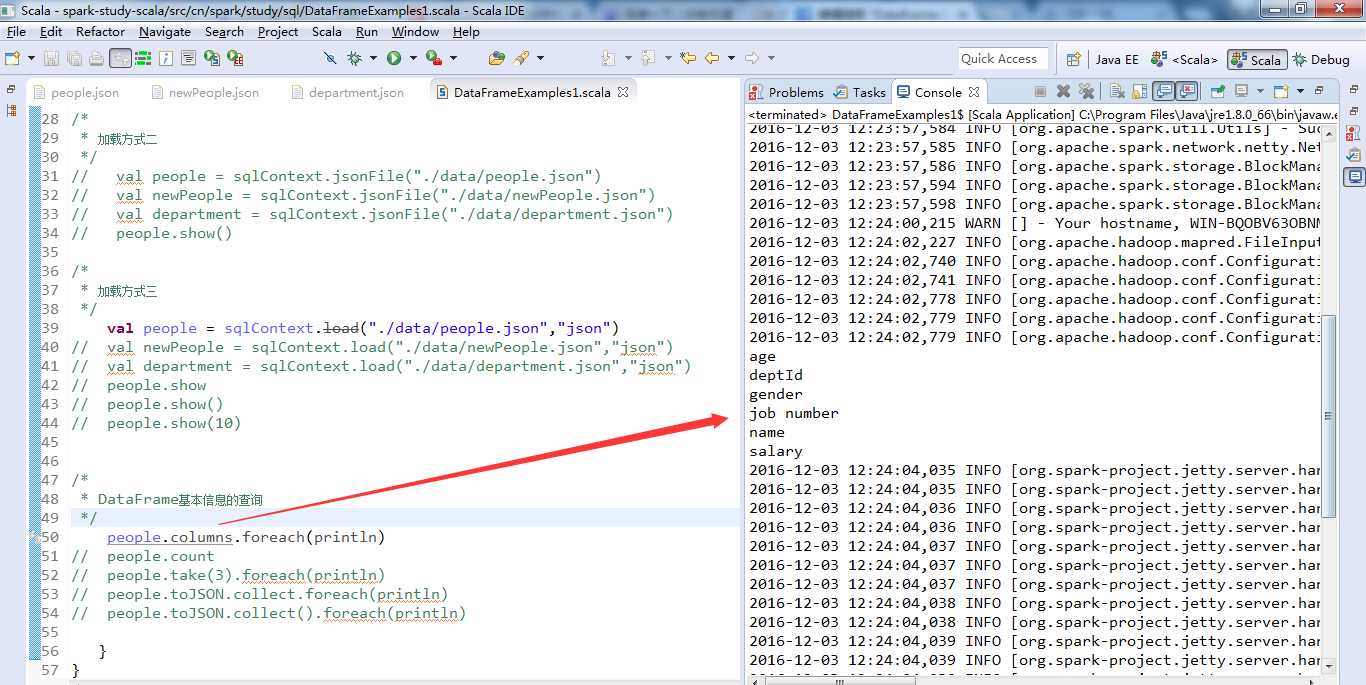Switch to the Debug perspective
1366x685 pixels.
[1321, 60]
